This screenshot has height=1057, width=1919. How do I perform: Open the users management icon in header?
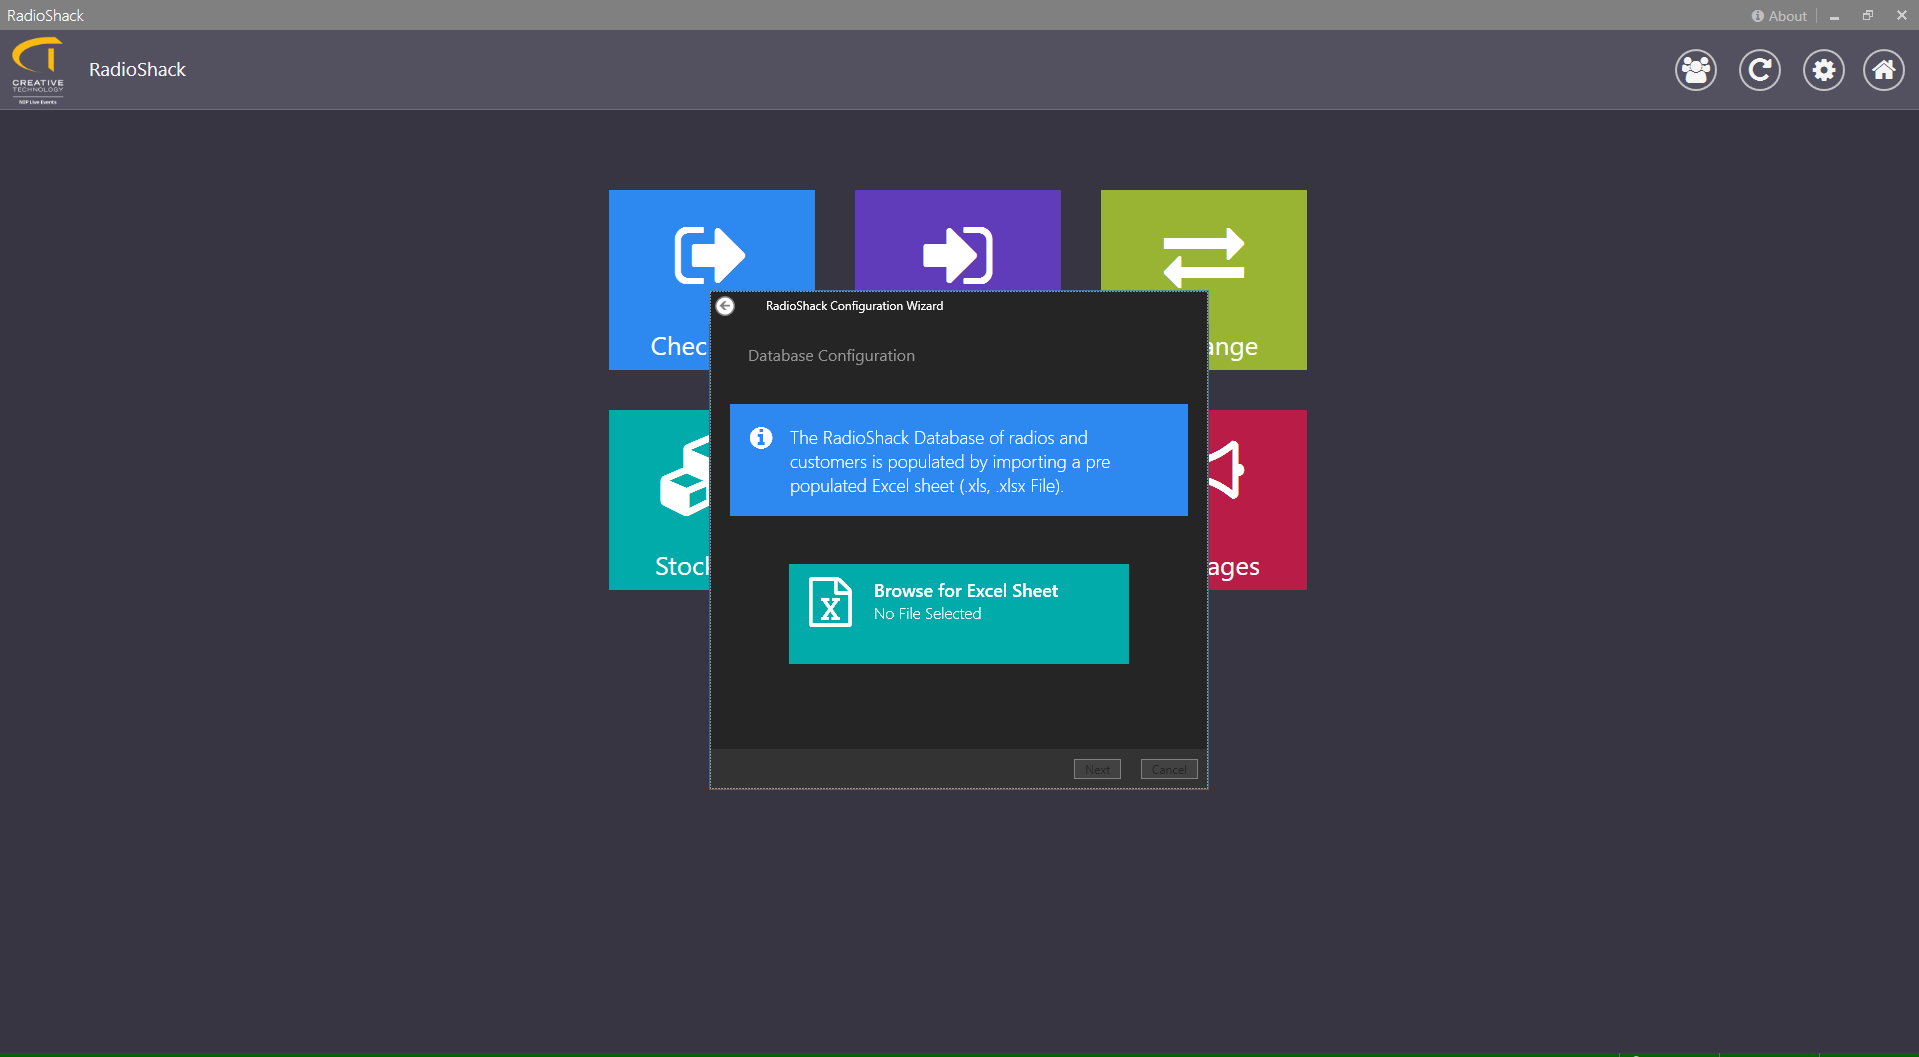[x=1695, y=70]
